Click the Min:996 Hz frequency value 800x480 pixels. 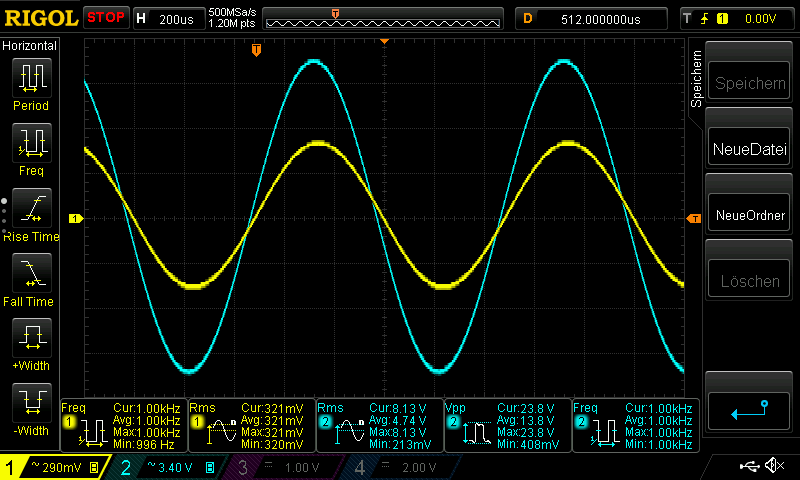click(x=143, y=444)
